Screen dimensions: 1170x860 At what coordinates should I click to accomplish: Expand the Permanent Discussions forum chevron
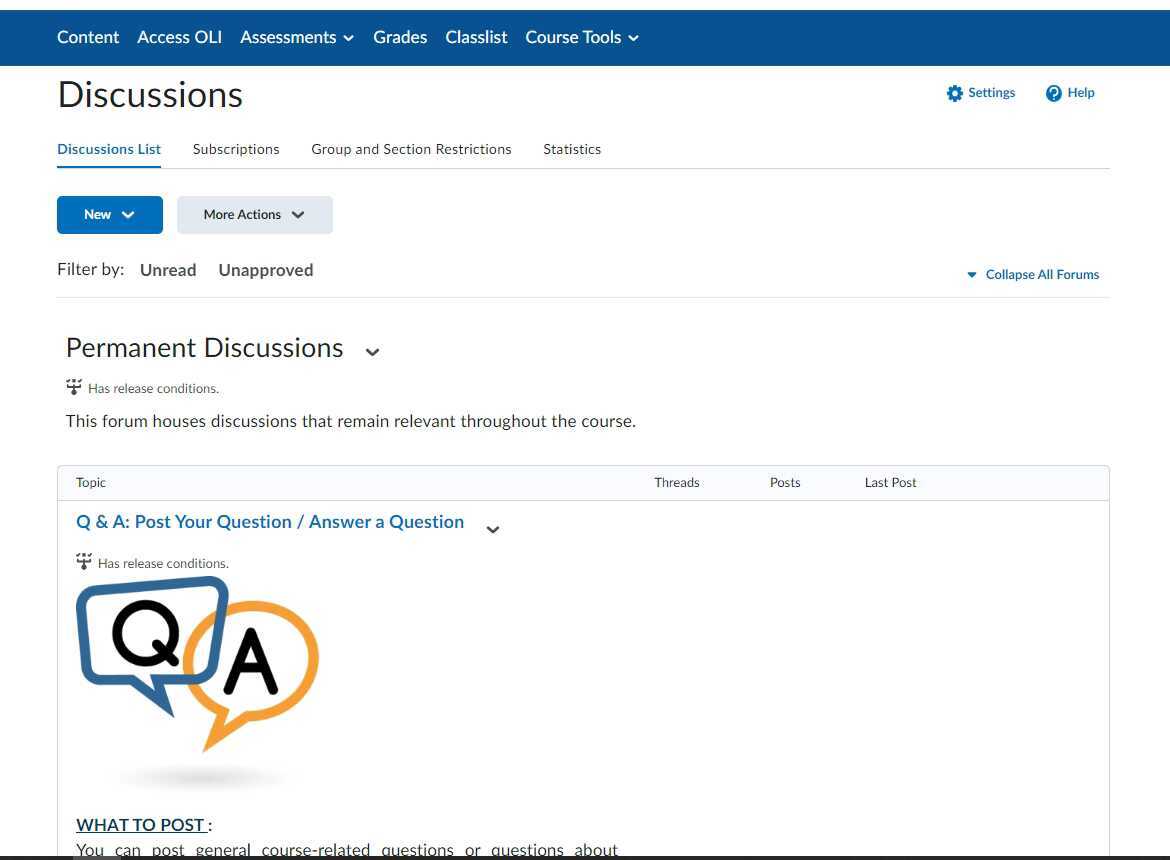pyautogui.click(x=372, y=352)
